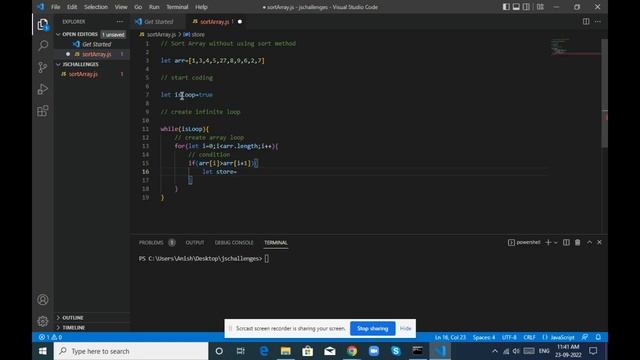
Task: Click unsaved dot on sortArray.js tab
Action: (240, 22)
